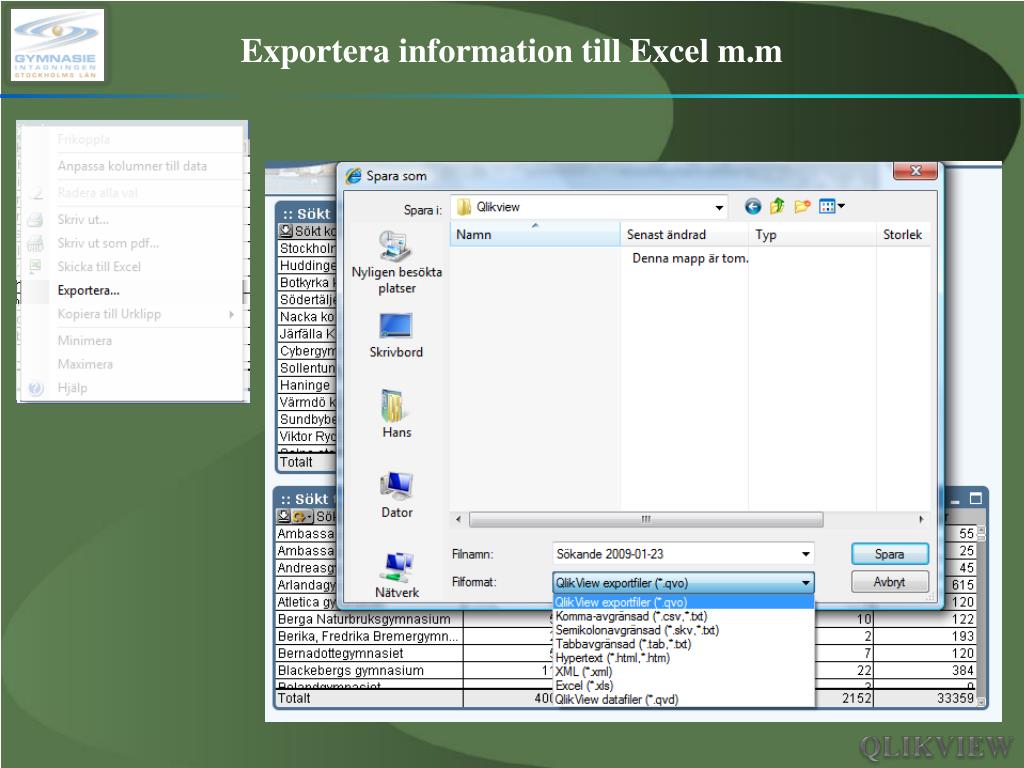Maximize the lower Sökt table panel
This screenshot has width=1024, height=768.
[976, 498]
